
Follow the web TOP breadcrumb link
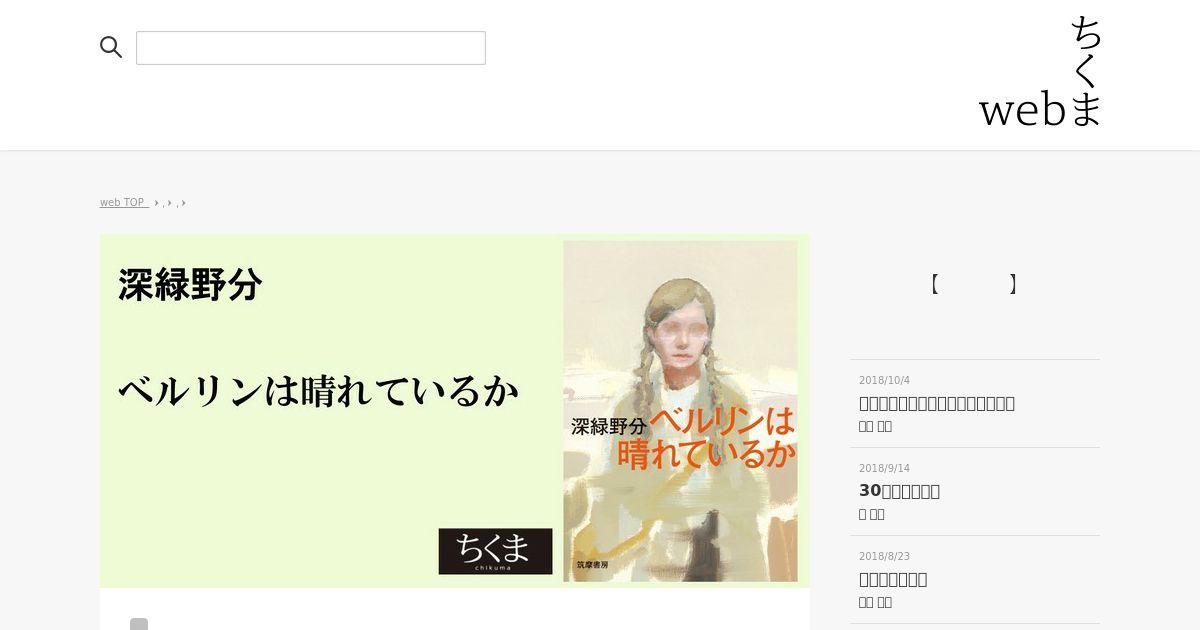coord(124,202)
